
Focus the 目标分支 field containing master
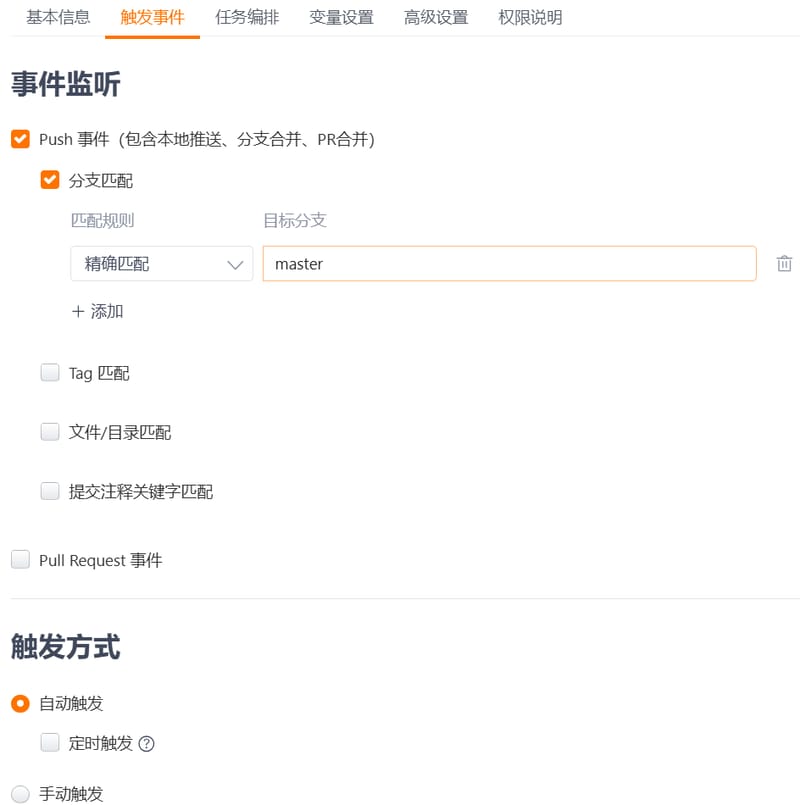[509, 263]
